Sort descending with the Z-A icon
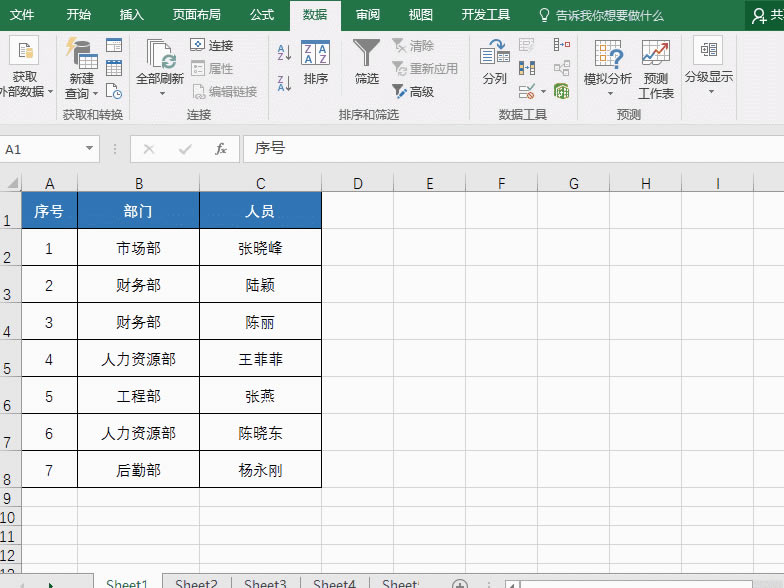Viewport: 784px width, 588px height. 284,83
